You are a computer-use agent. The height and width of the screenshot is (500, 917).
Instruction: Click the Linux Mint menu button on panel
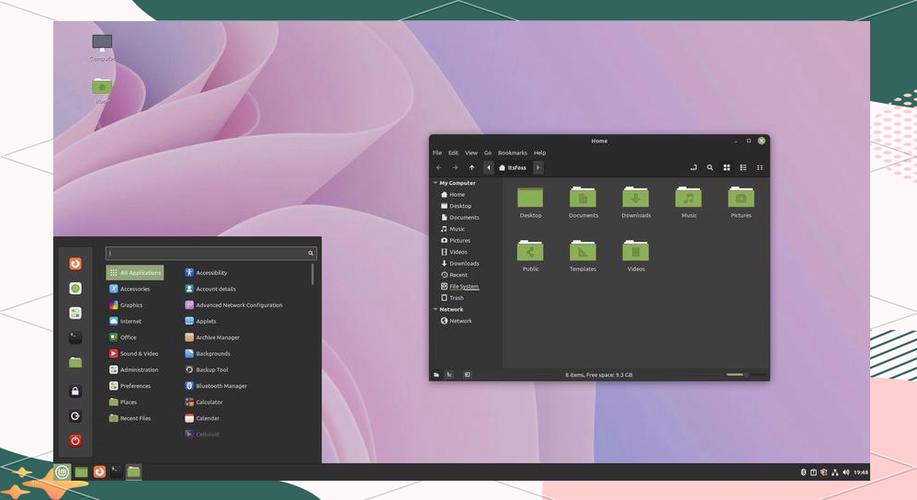(x=62, y=471)
